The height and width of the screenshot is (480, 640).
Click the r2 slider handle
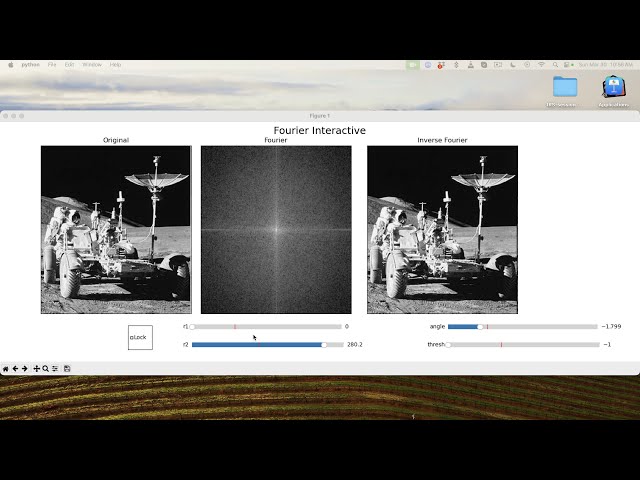[x=324, y=345]
